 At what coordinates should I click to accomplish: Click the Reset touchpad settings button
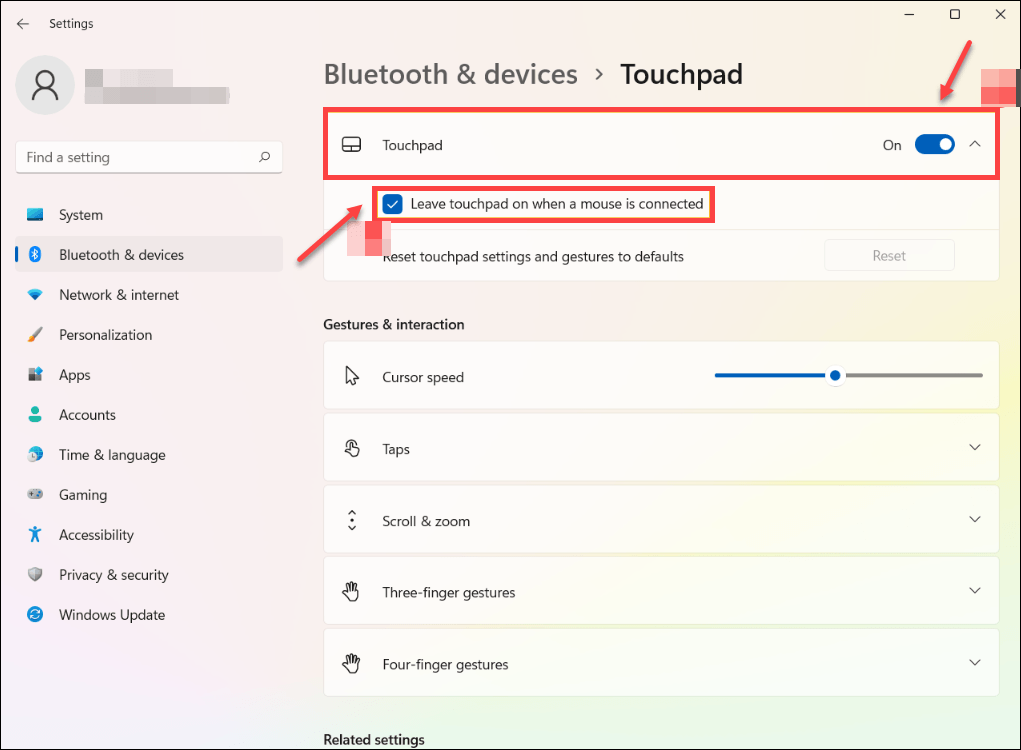tap(889, 256)
